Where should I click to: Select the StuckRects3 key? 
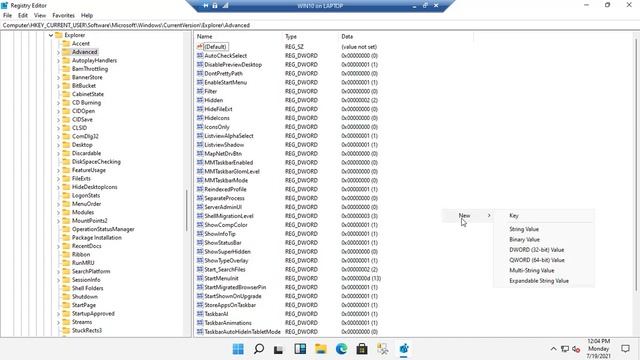87,331
